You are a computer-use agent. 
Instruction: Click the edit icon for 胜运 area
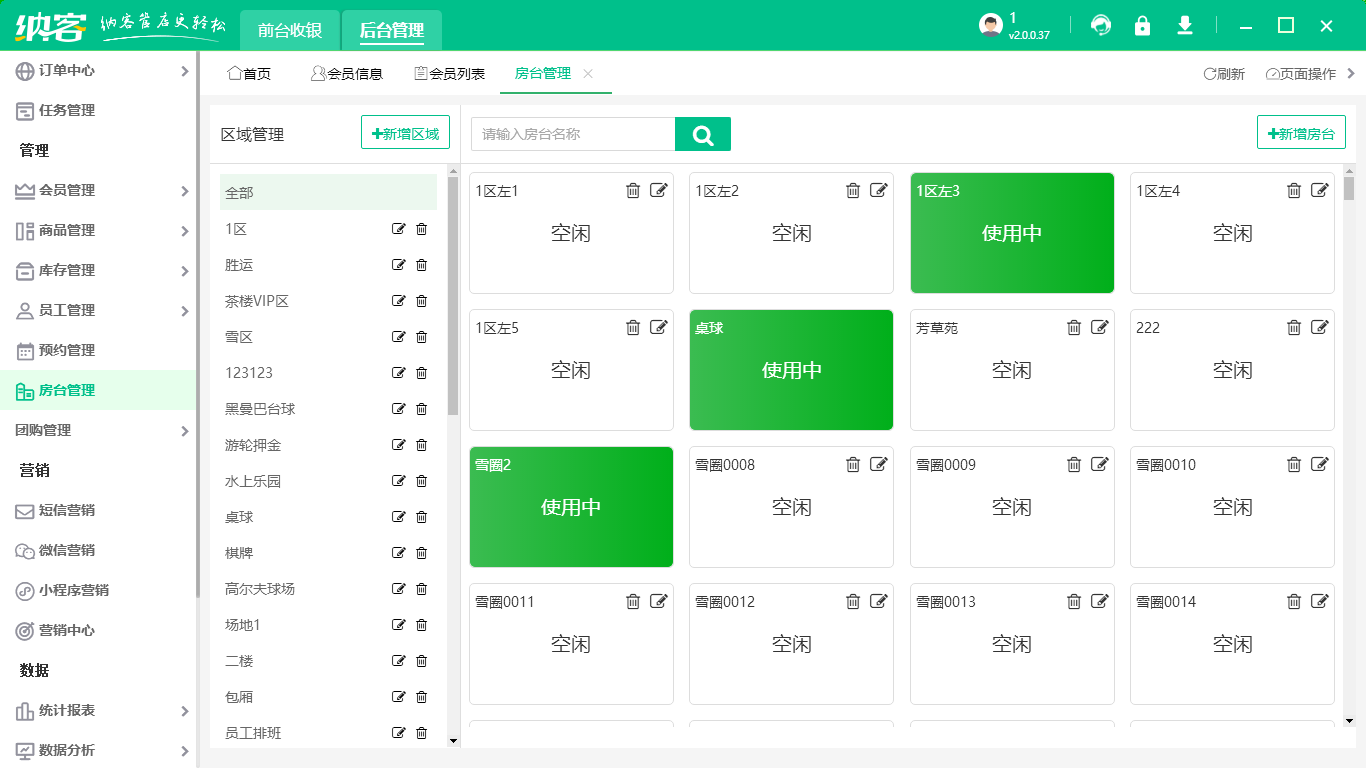pos(399,265)
